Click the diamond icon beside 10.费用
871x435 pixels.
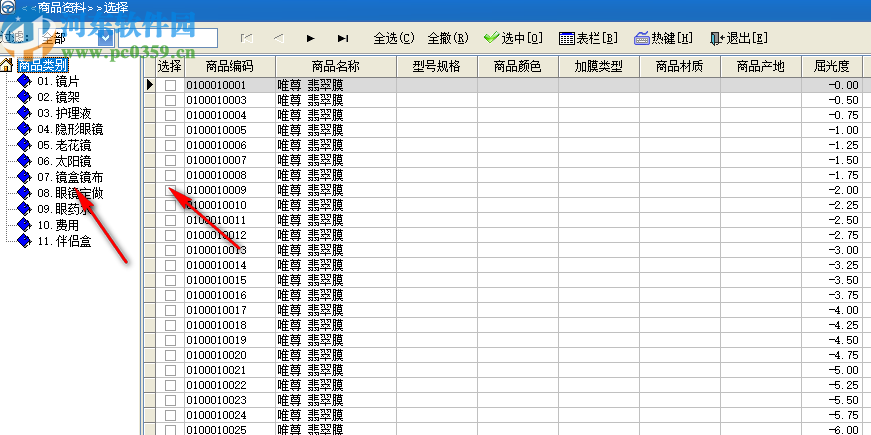24,225
